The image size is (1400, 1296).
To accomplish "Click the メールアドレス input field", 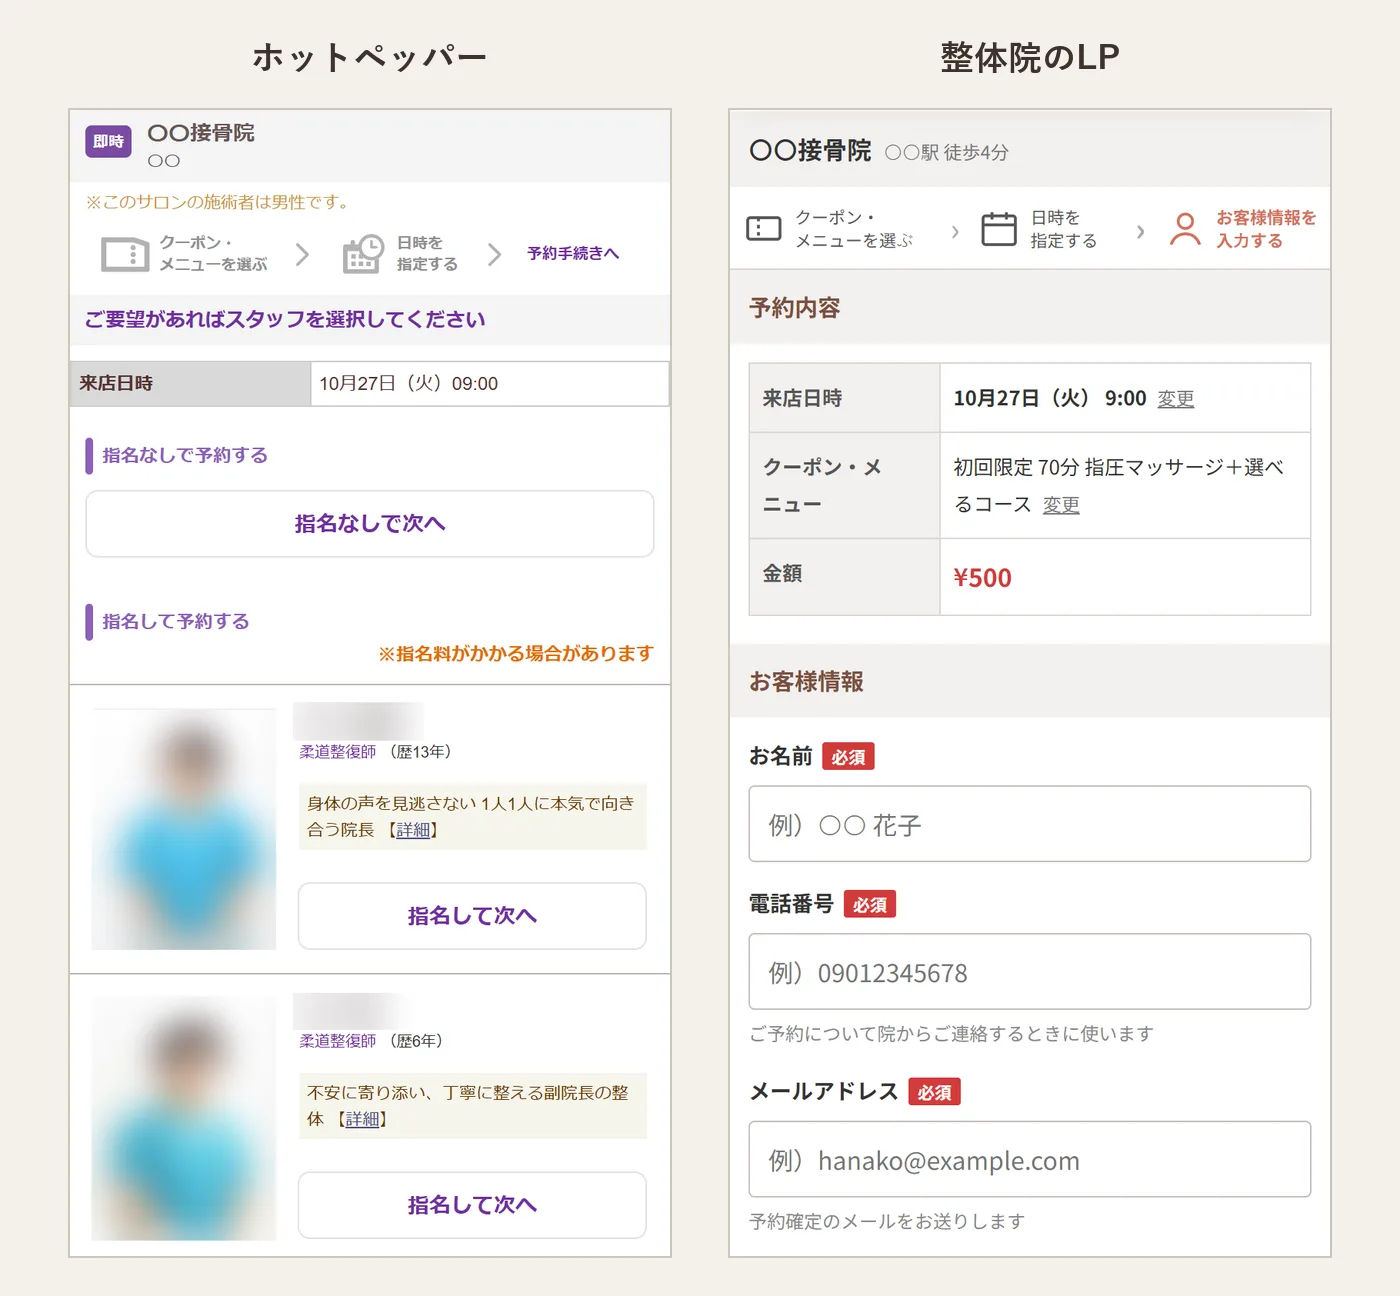I will coord(1030,1159).
